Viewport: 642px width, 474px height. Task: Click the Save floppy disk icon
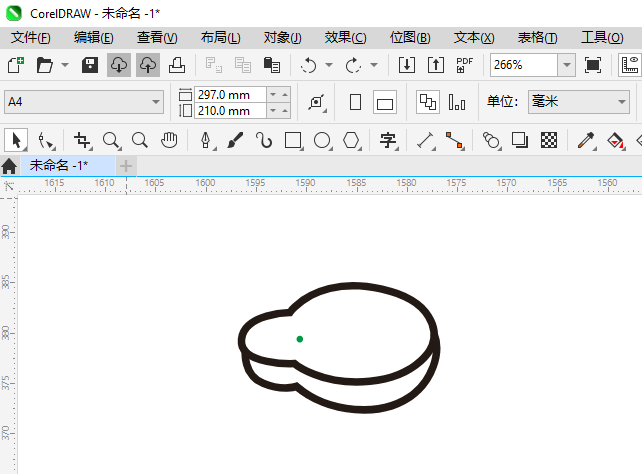tap(89, 65)
